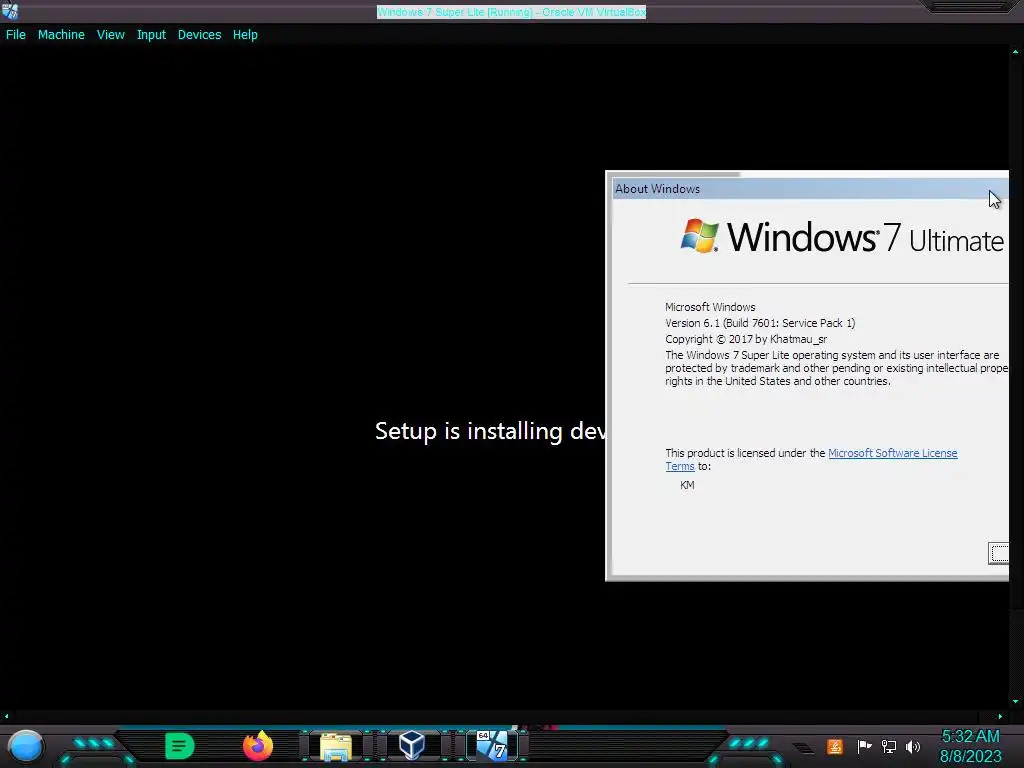Click the Java update tray icon
Image resolution: width=1024 pixels, height=768 pixels.
coord(835,746)
